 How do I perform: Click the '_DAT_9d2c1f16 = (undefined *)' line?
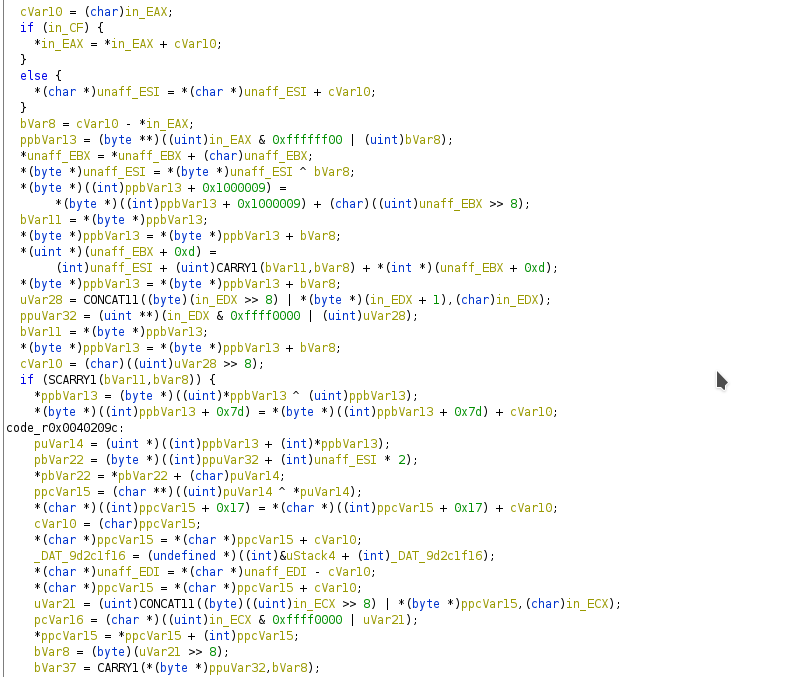coord(265,556)
